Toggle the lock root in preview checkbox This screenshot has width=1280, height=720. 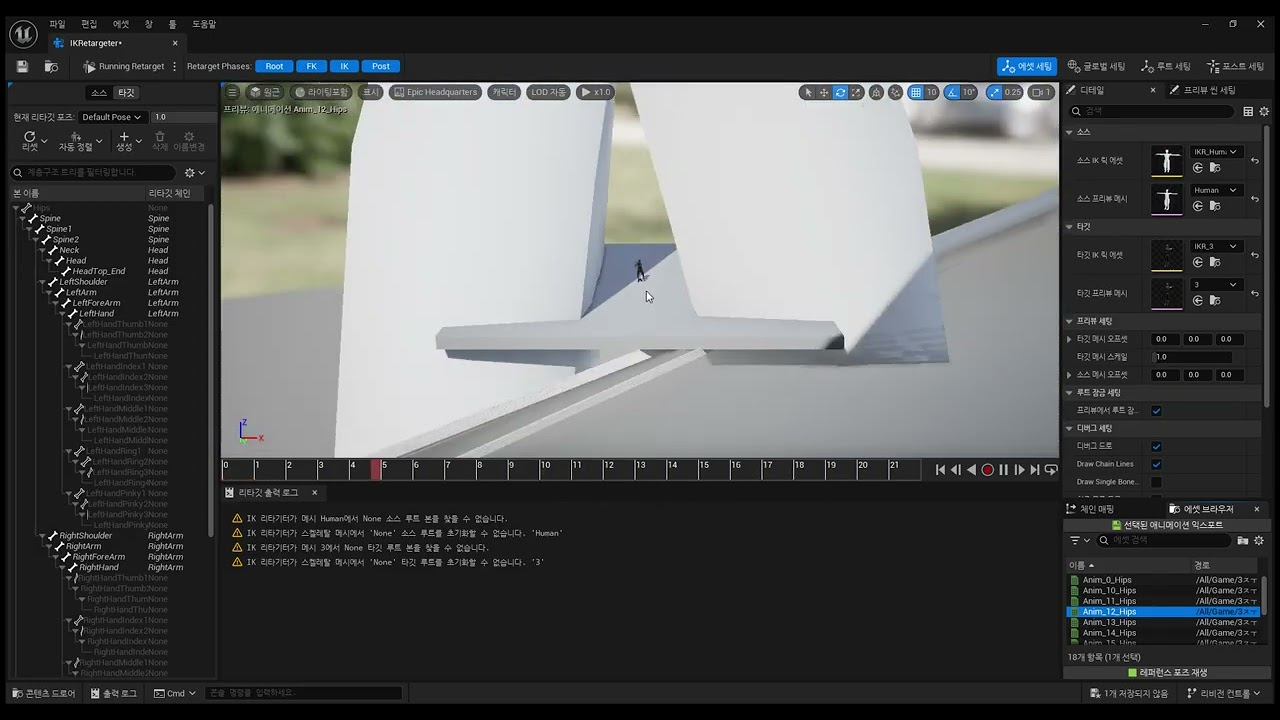pos(1156,410)
